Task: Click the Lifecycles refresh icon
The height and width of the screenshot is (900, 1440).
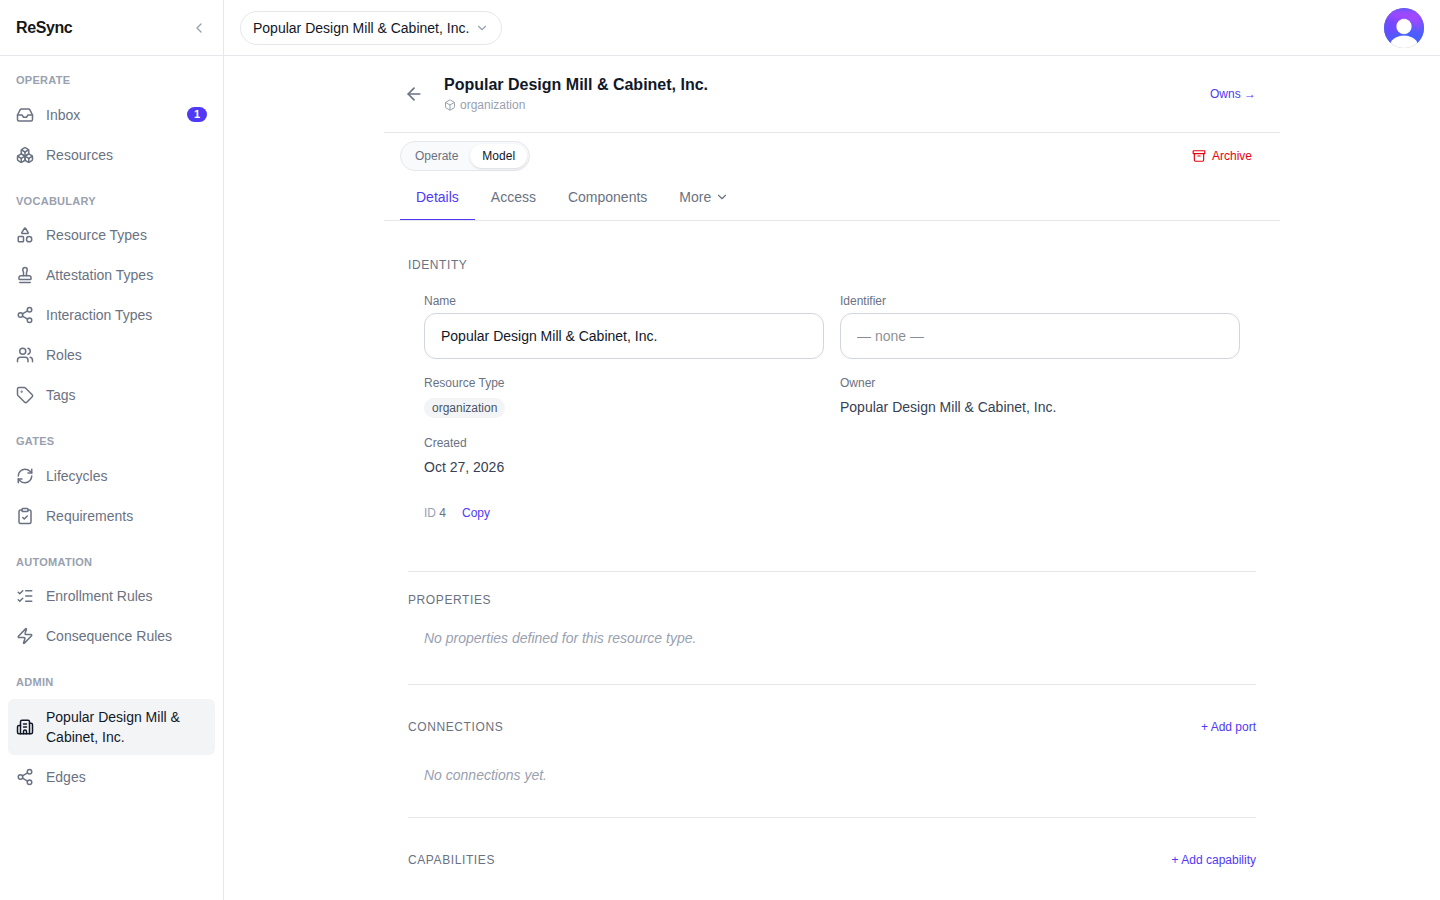Action: tap(25, 476)
